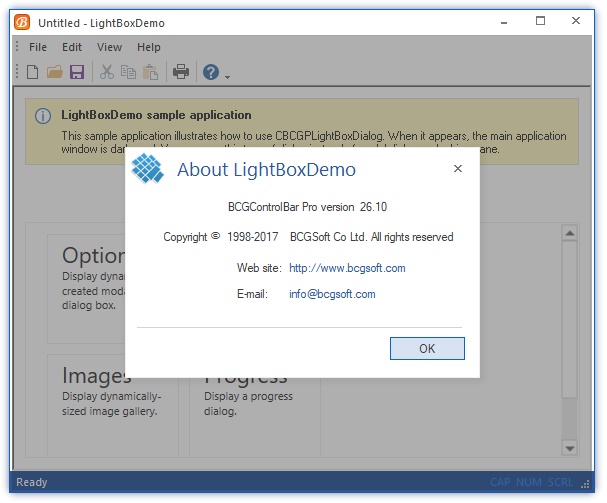
Task: Click the menu bar gripper handle
Action: coord(17,47)
